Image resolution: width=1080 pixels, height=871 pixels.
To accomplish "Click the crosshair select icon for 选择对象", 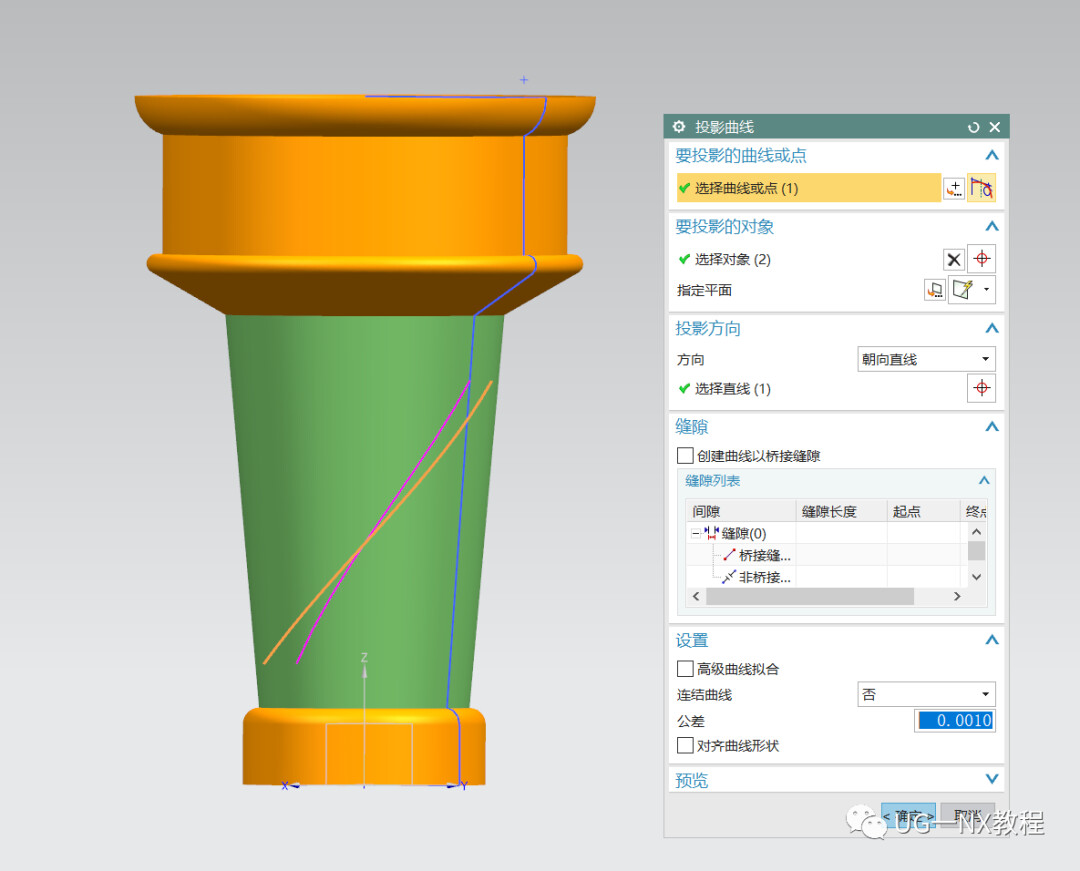I will point(982,259).
